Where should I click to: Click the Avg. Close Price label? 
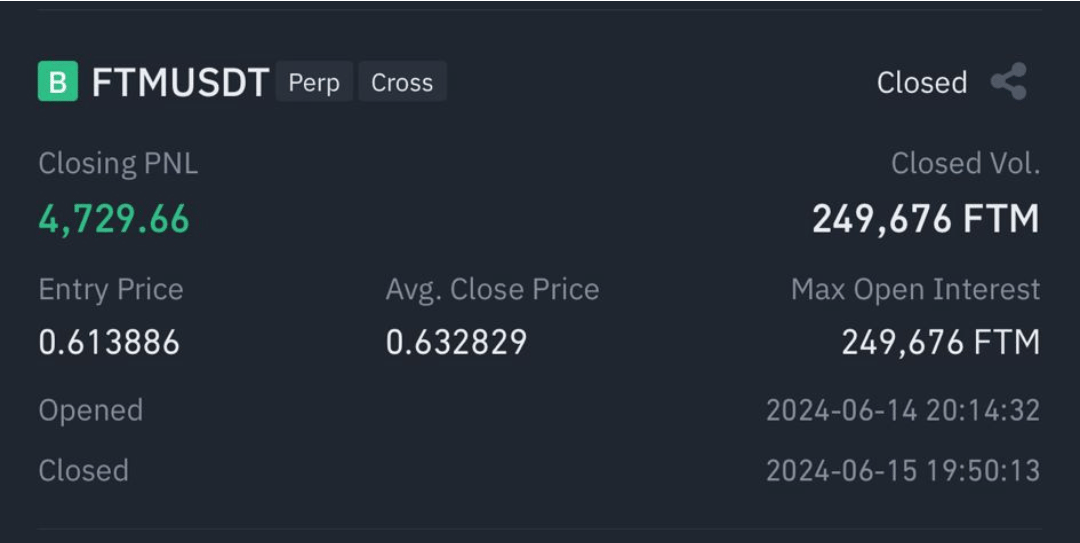click(492, 289)
